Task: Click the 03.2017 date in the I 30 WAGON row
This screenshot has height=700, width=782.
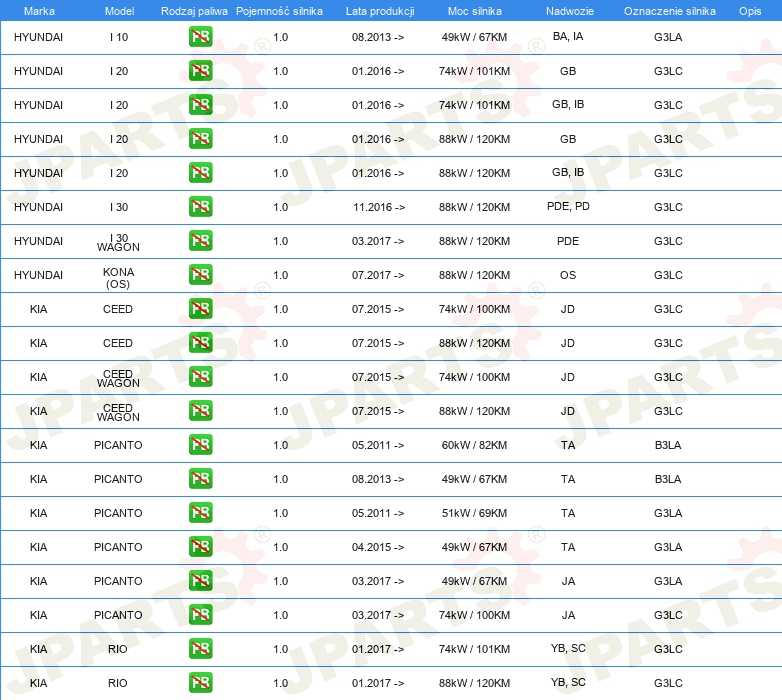Action: pos(378,241)
